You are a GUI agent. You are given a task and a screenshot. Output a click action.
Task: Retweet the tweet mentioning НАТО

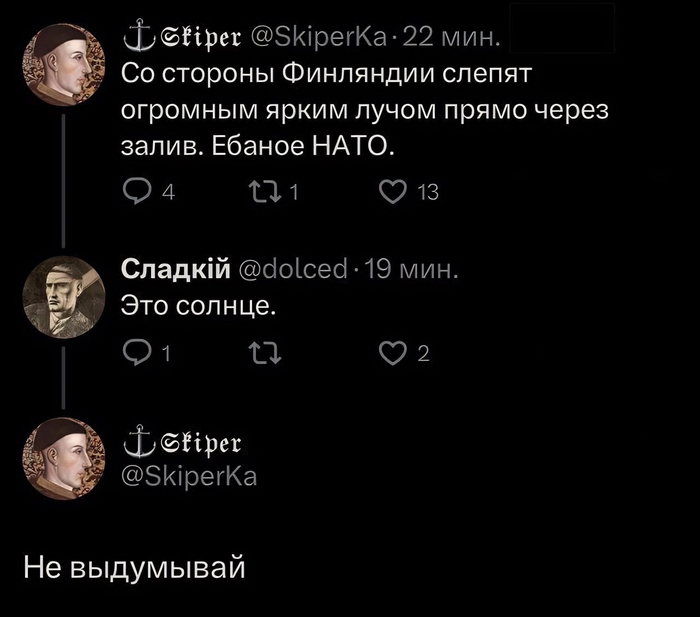(x=273, y=193)
